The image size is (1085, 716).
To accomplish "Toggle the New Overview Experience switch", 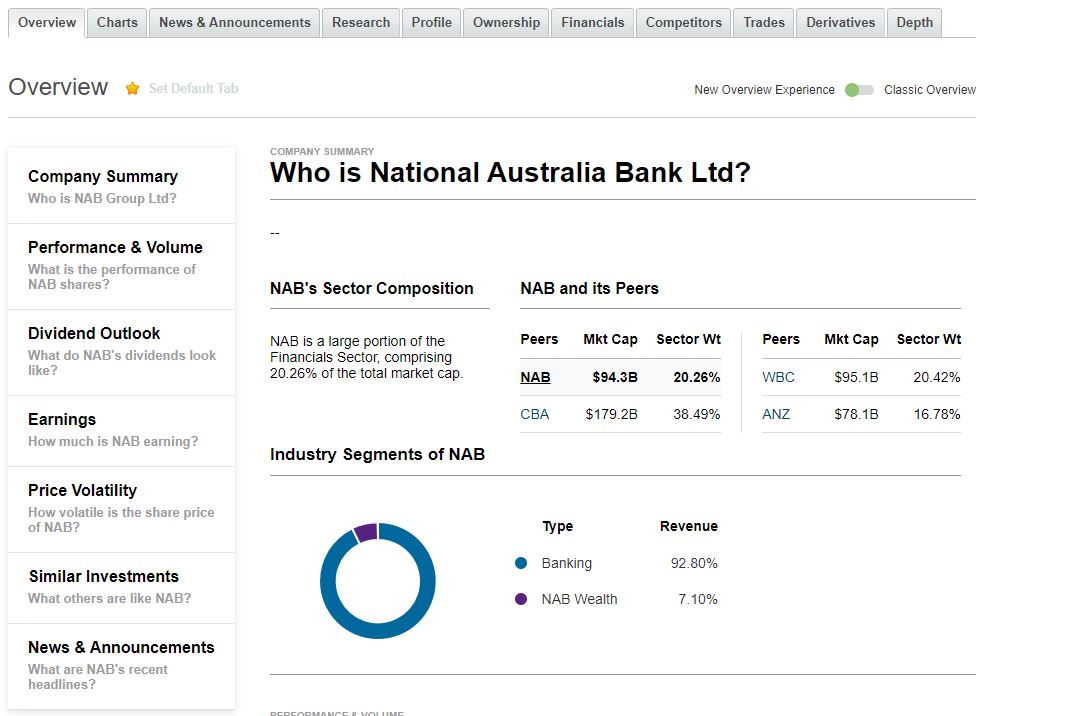I will pos(859,90).
